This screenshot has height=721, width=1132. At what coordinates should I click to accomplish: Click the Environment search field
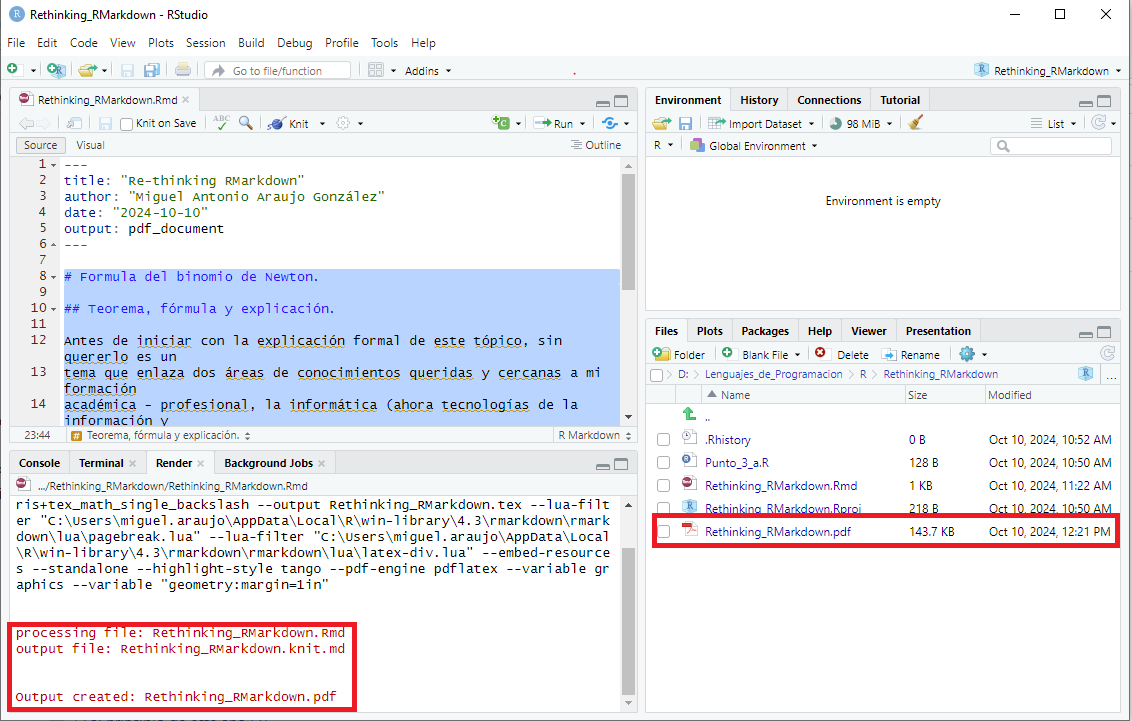(1050, 146)
